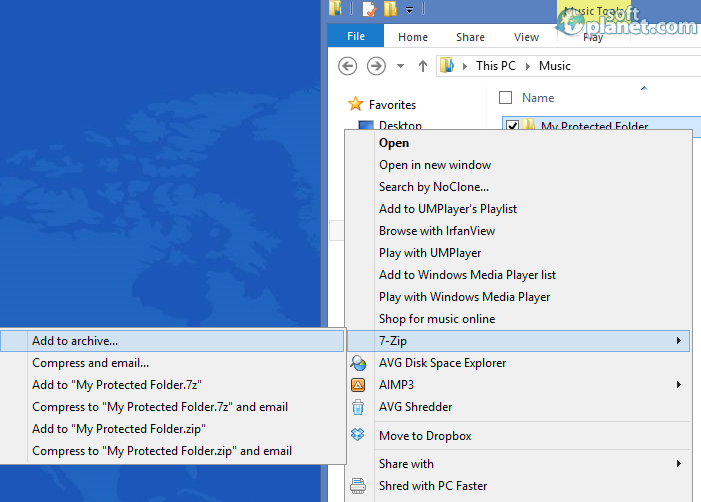Expand the Share with submenu arrow
The image size is (701, 502).
(x=679, y=464)
